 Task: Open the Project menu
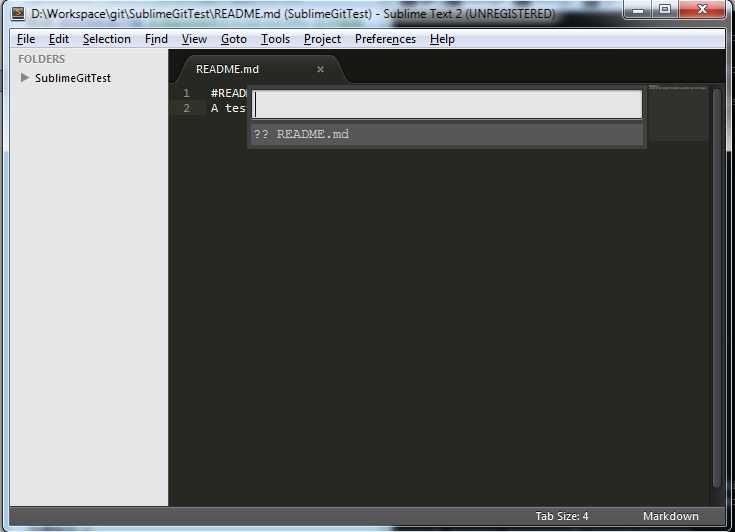(x=322, y=39)
